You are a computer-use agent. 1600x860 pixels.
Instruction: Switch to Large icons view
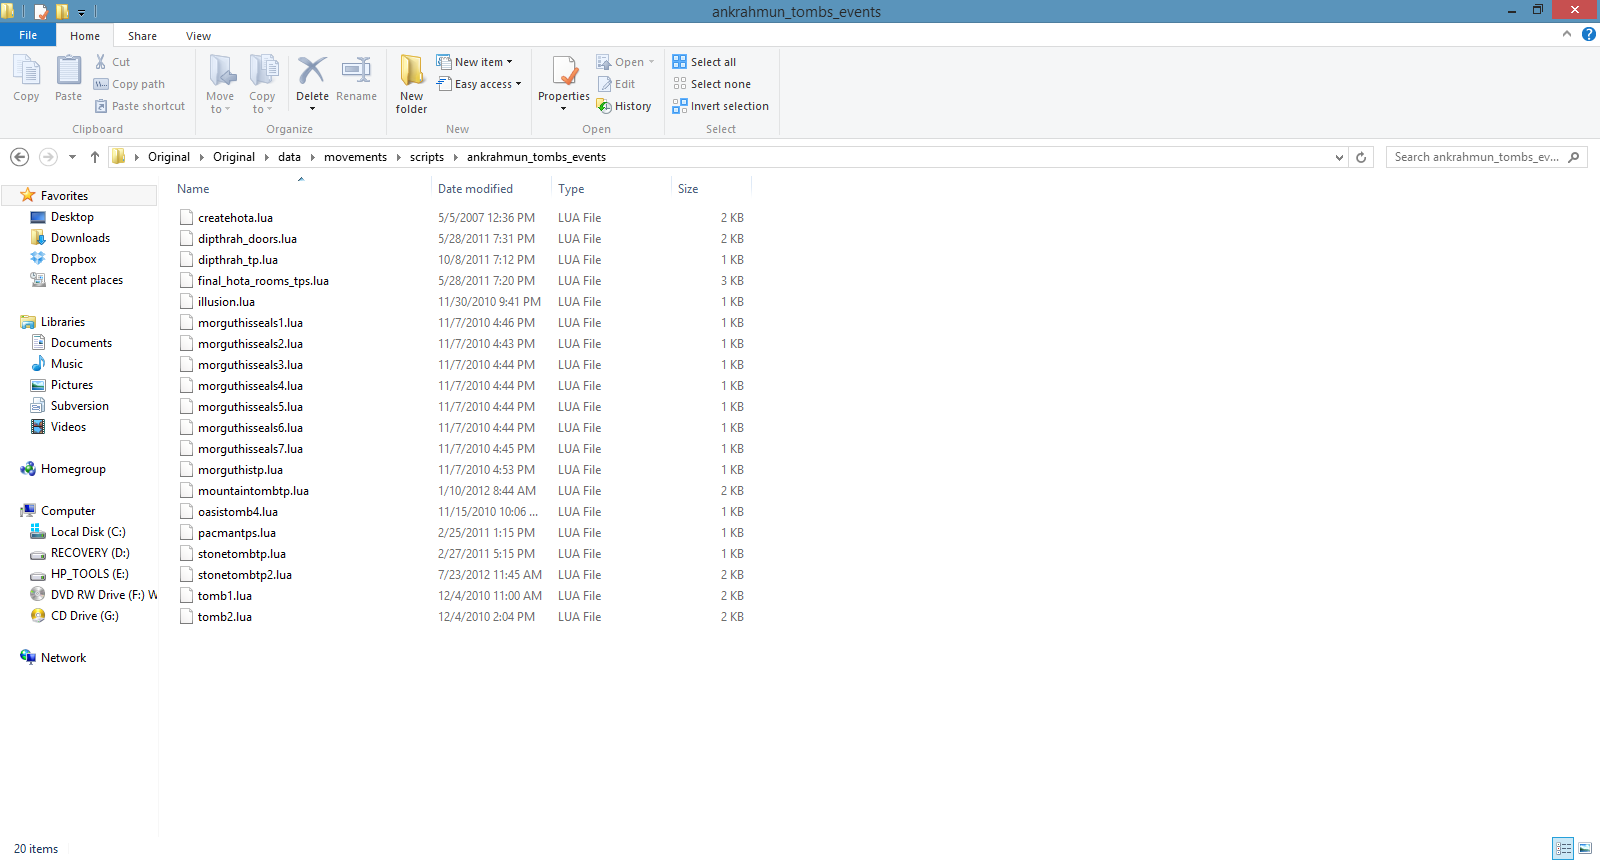(x=1585, y=848)
